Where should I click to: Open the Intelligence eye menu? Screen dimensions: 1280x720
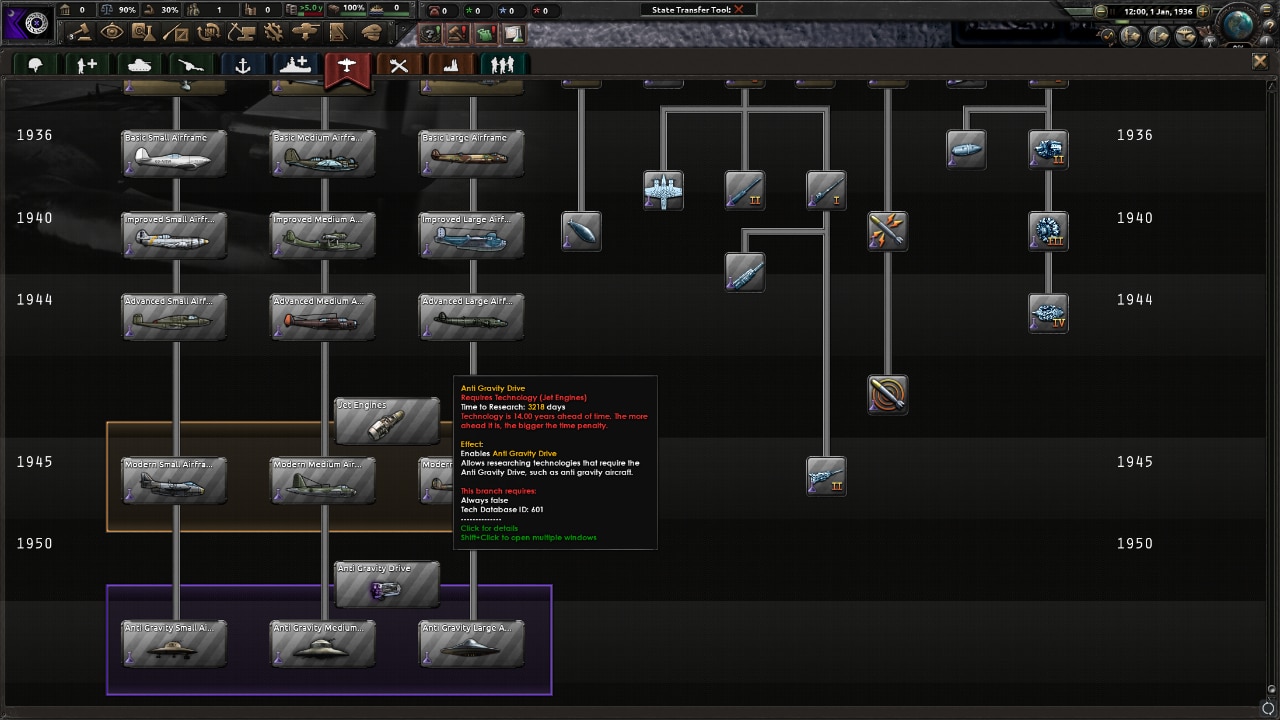pos(112,32)
